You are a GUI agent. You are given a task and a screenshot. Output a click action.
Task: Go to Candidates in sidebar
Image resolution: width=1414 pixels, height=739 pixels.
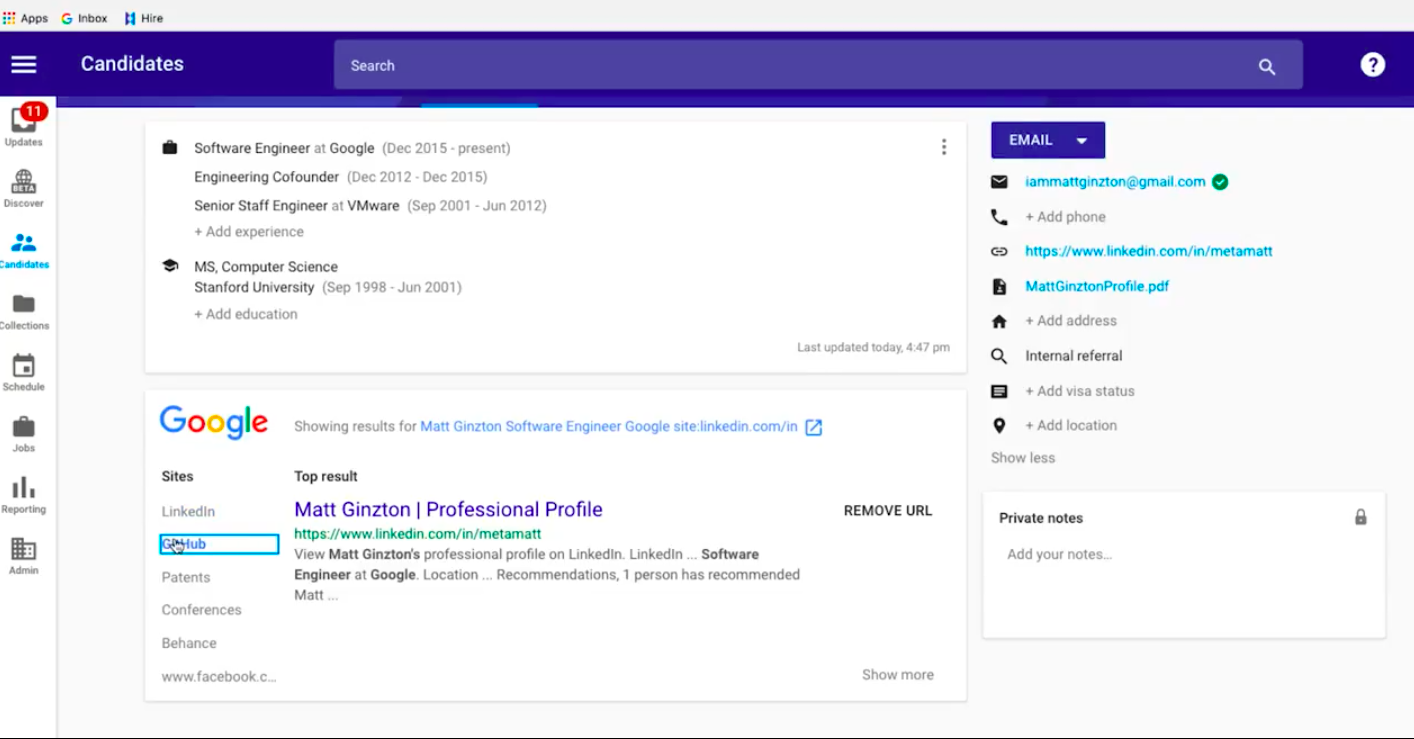pos(24,250)
